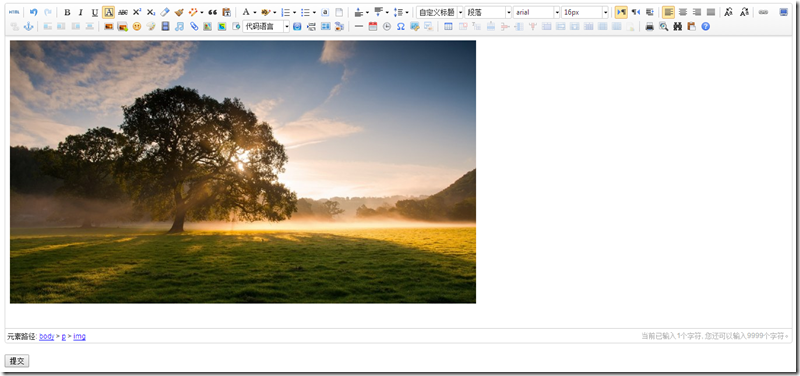
Task: Toggle fullscreen editor mode
Action: 783,12
